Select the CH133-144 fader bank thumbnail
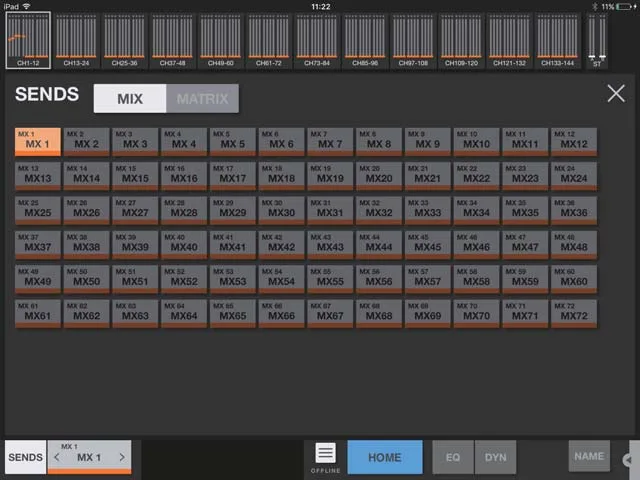Screen dimensions: 640x480 pyautogui.click(x=558, y=40)
